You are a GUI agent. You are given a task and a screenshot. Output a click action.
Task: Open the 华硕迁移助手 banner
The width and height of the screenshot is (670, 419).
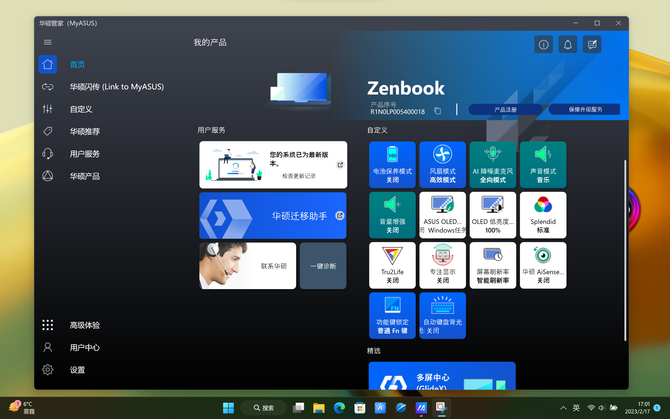273,216
